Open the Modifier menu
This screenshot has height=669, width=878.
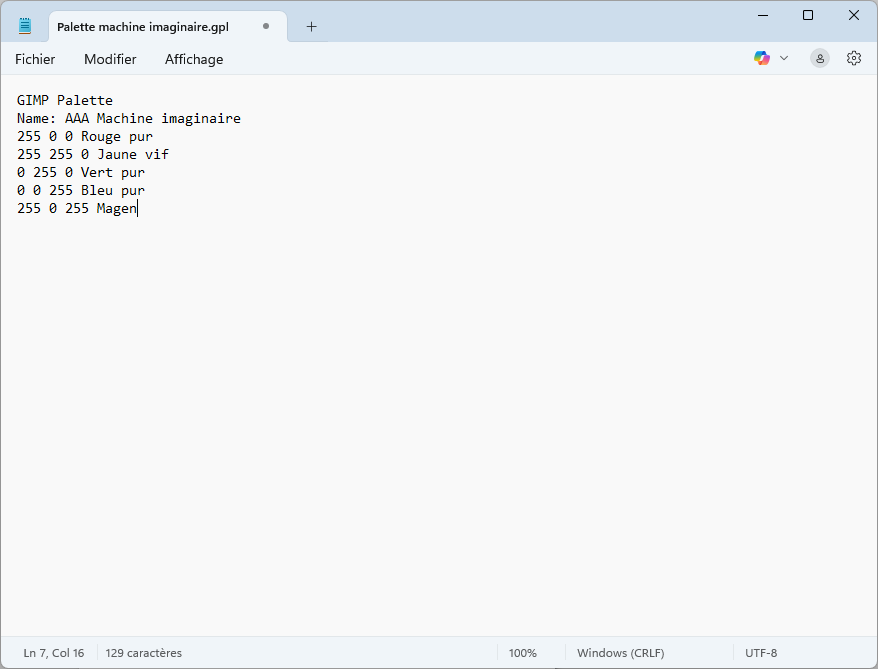110,59
